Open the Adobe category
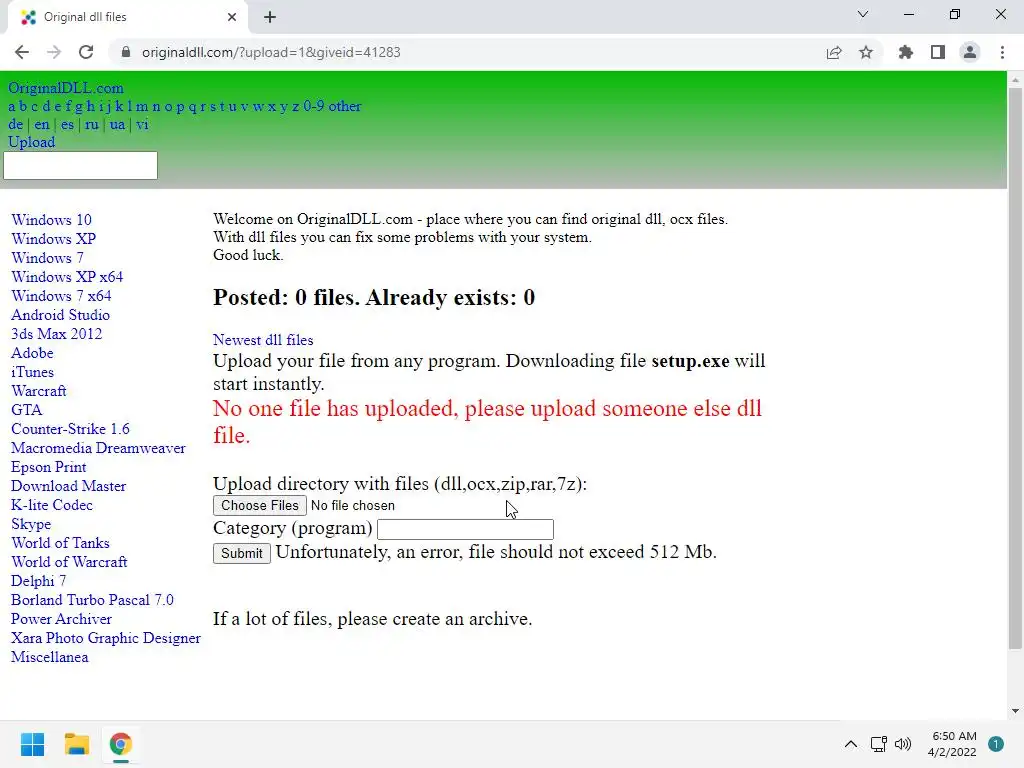 32,353
